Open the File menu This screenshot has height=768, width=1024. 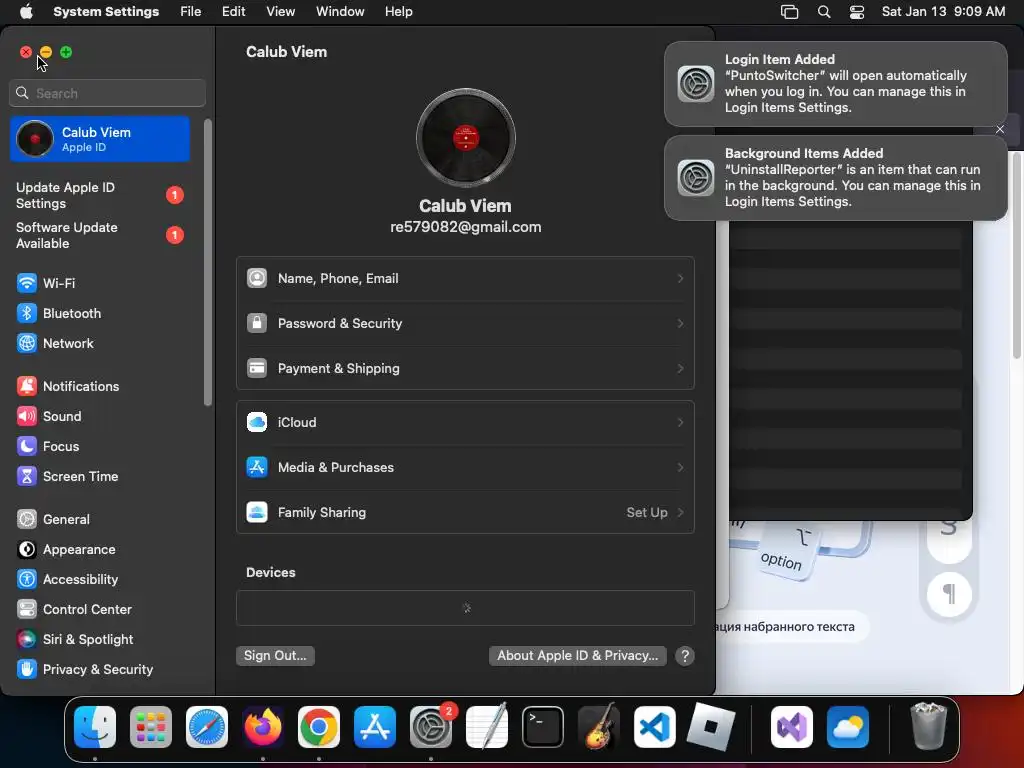coord(191,12)
